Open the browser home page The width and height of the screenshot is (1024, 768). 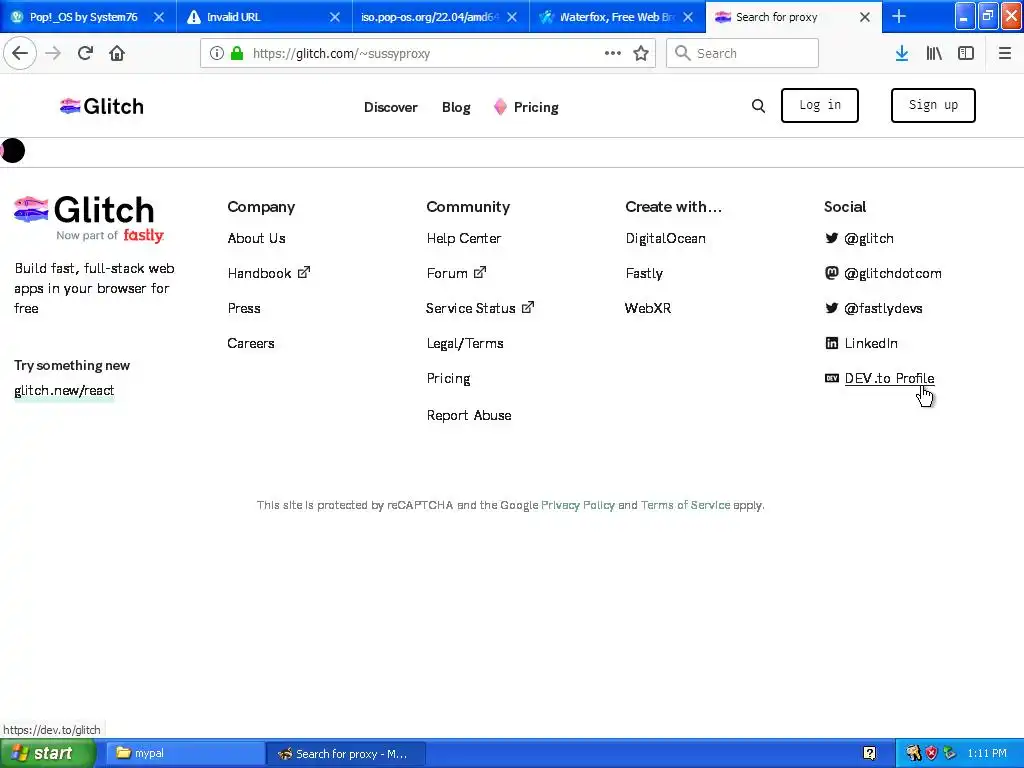[117, 53]
